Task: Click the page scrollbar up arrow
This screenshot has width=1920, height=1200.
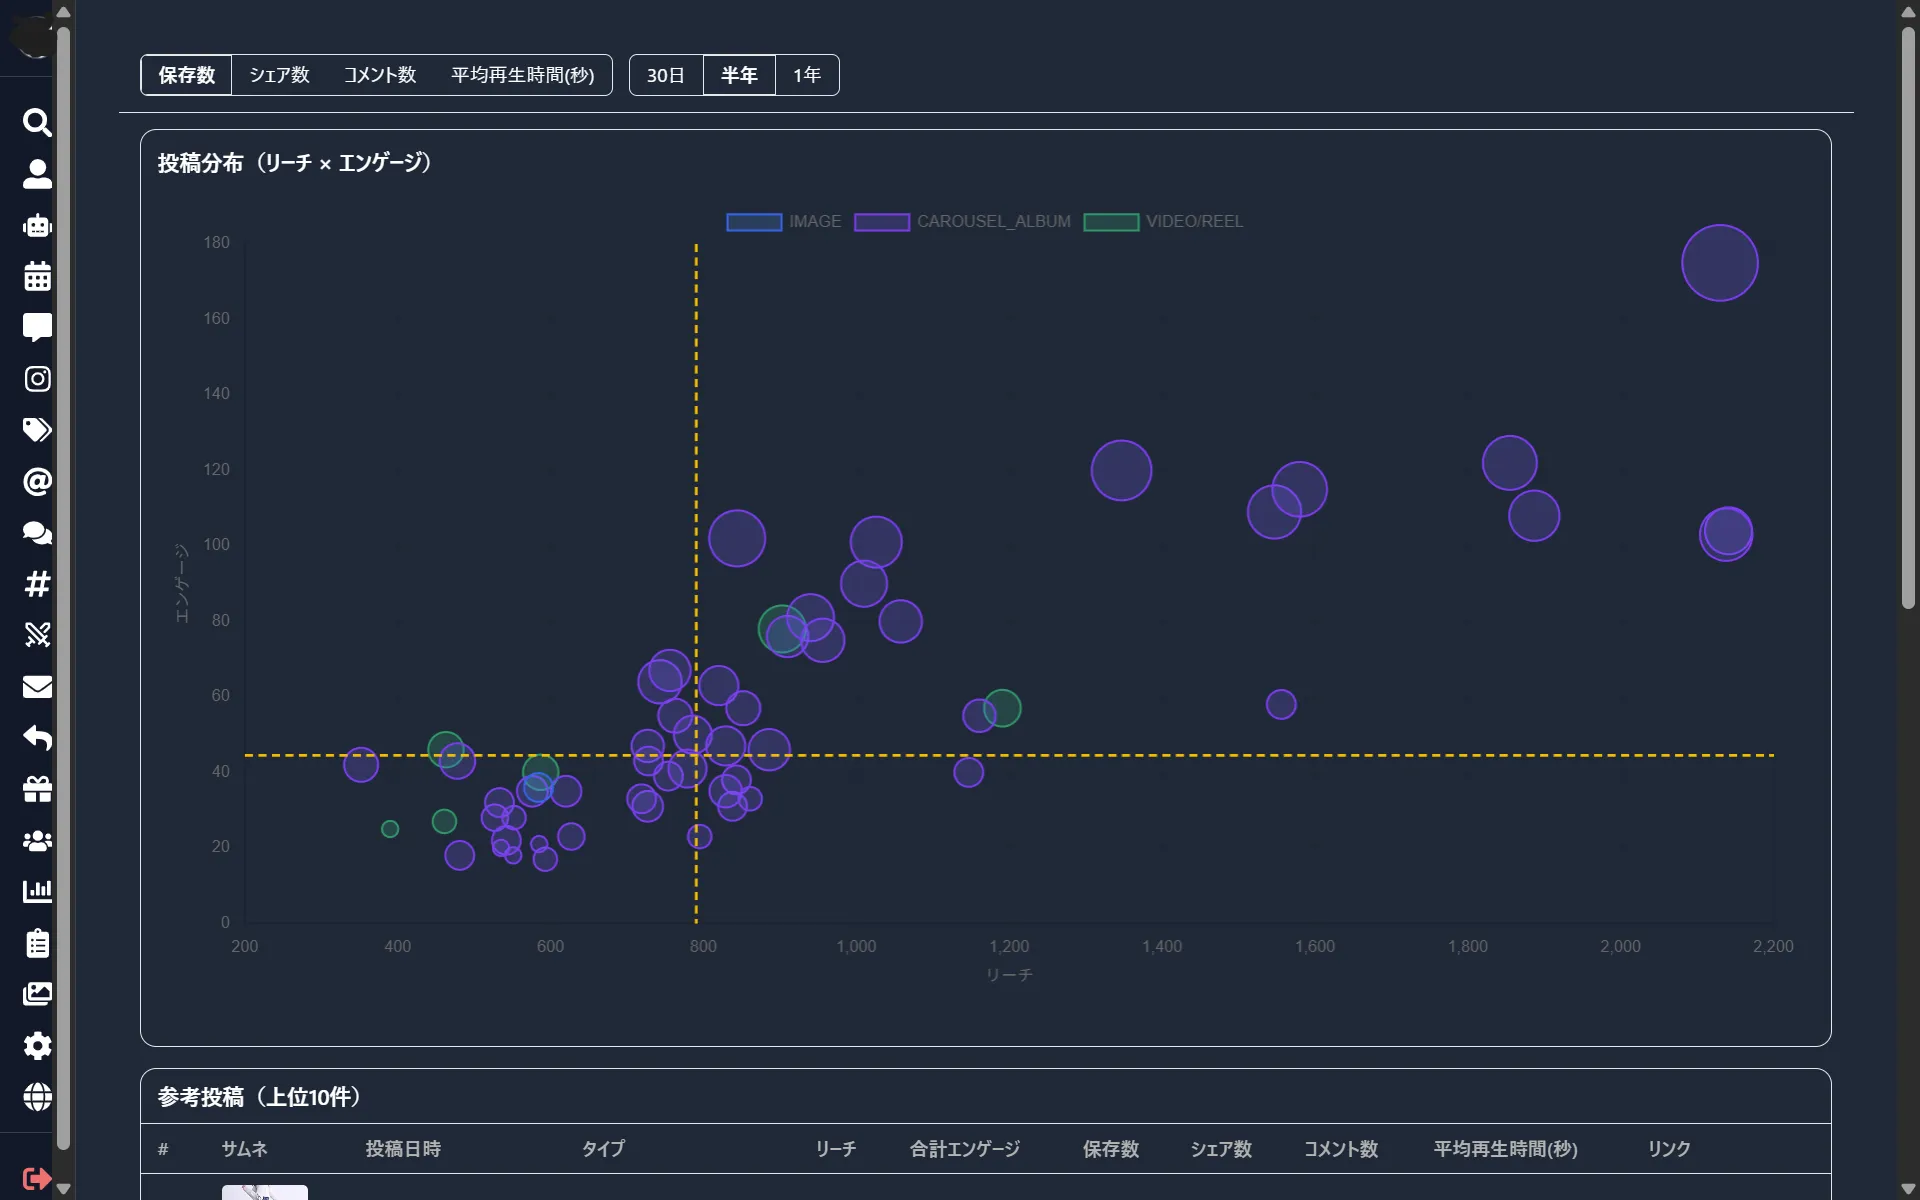Action: click(x=1908, y=11)
